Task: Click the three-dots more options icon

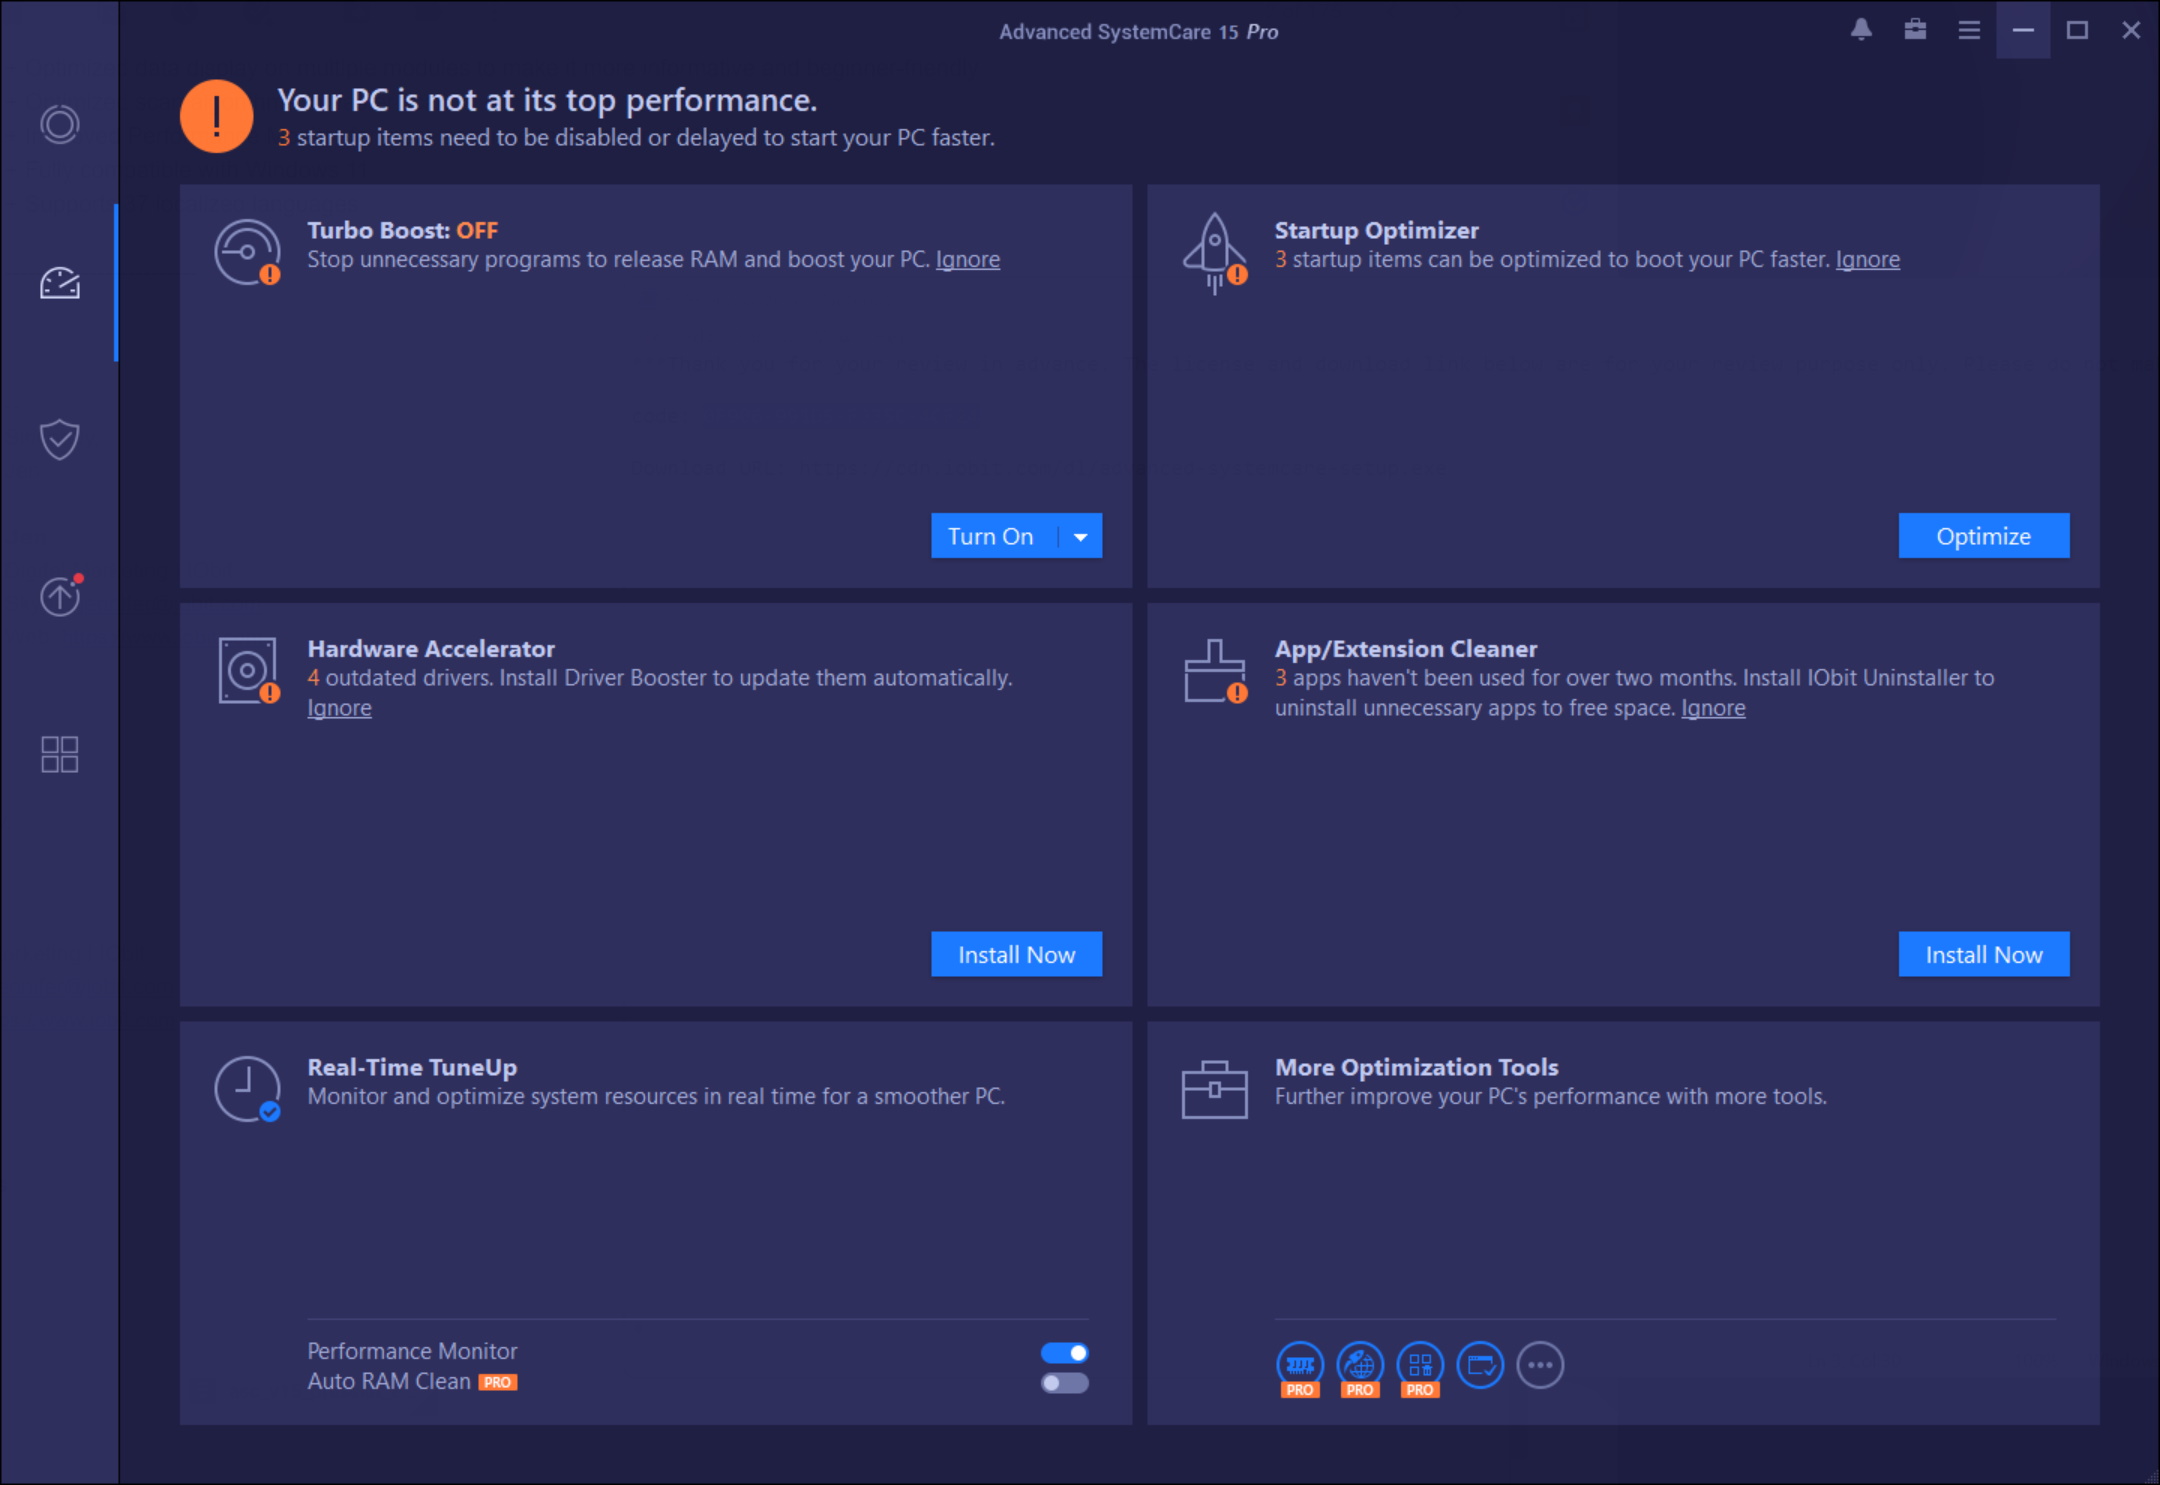Action: pyautogui.click(x=1540, y=1365)
